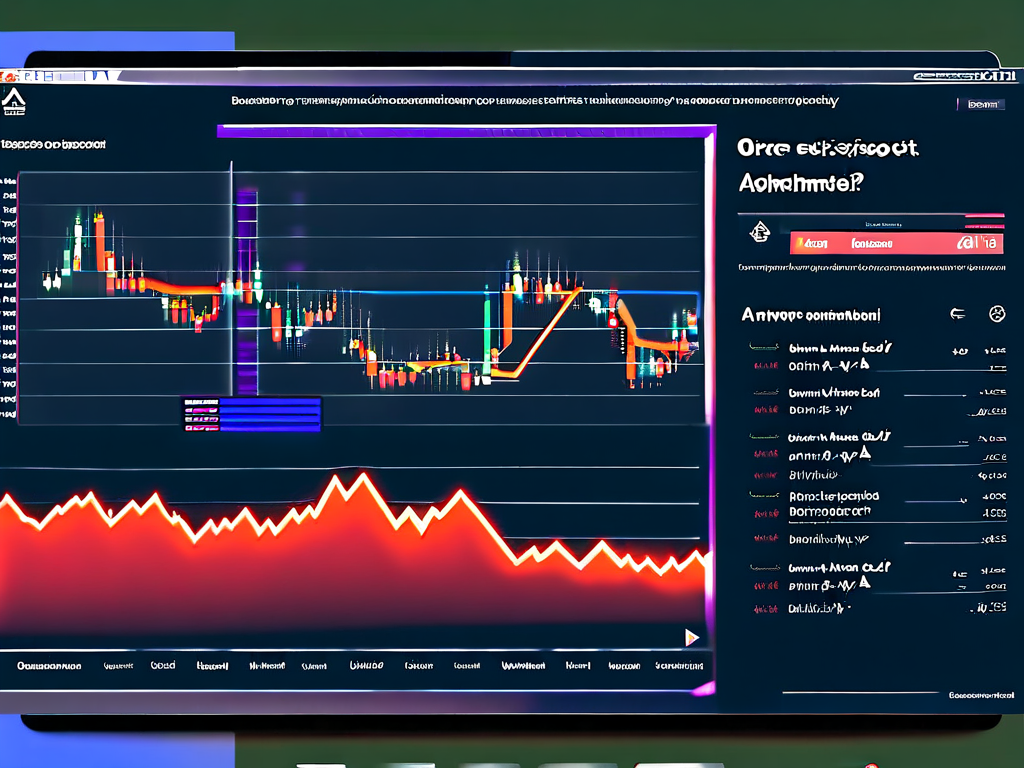The width and height of the screenshot is (1024, 768).
Task: Click the purple bar above the candlestick chart
Action: click(465, 130)
